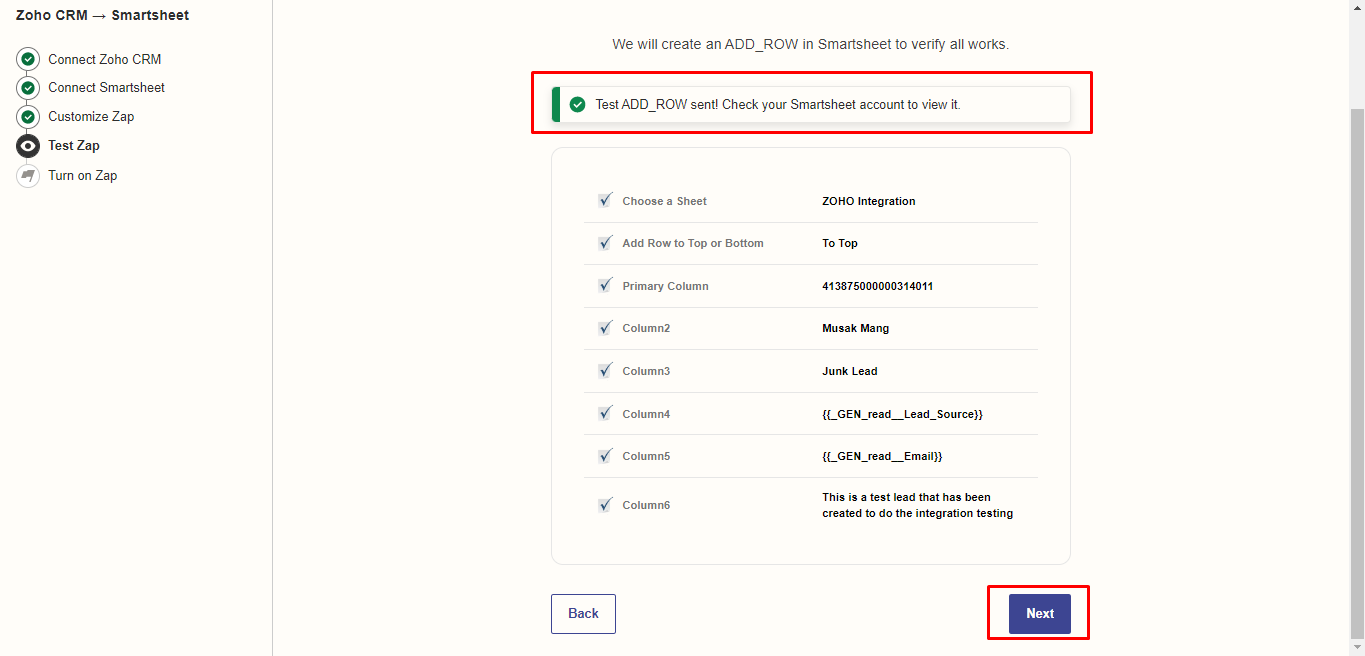This screenshot has height=656, width=1365.
Task: Click green checkmark icon beside Connect Smartsheet
Action: pos(28,88)
